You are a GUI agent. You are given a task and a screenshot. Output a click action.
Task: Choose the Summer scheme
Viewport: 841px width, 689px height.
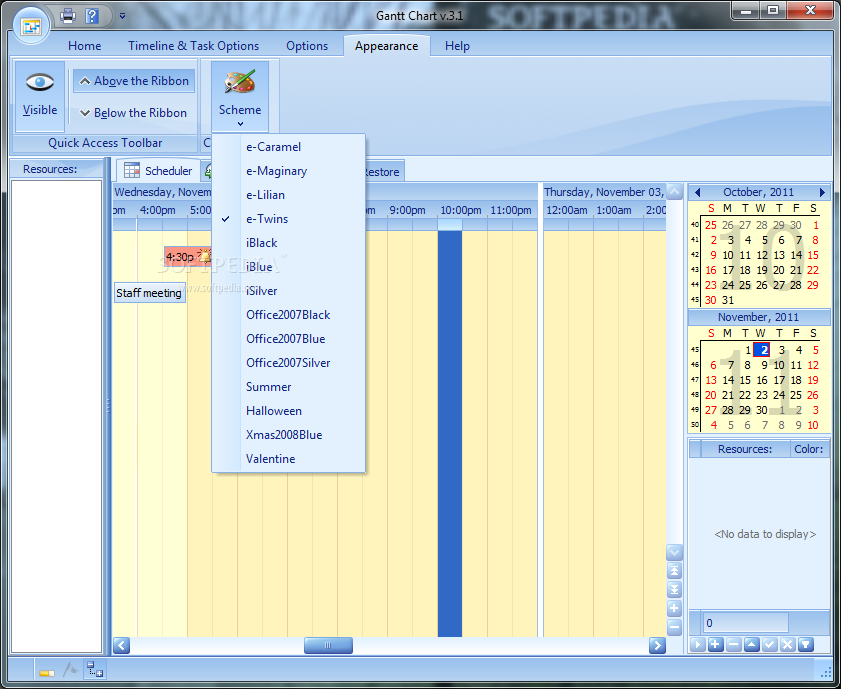point(289,387)
